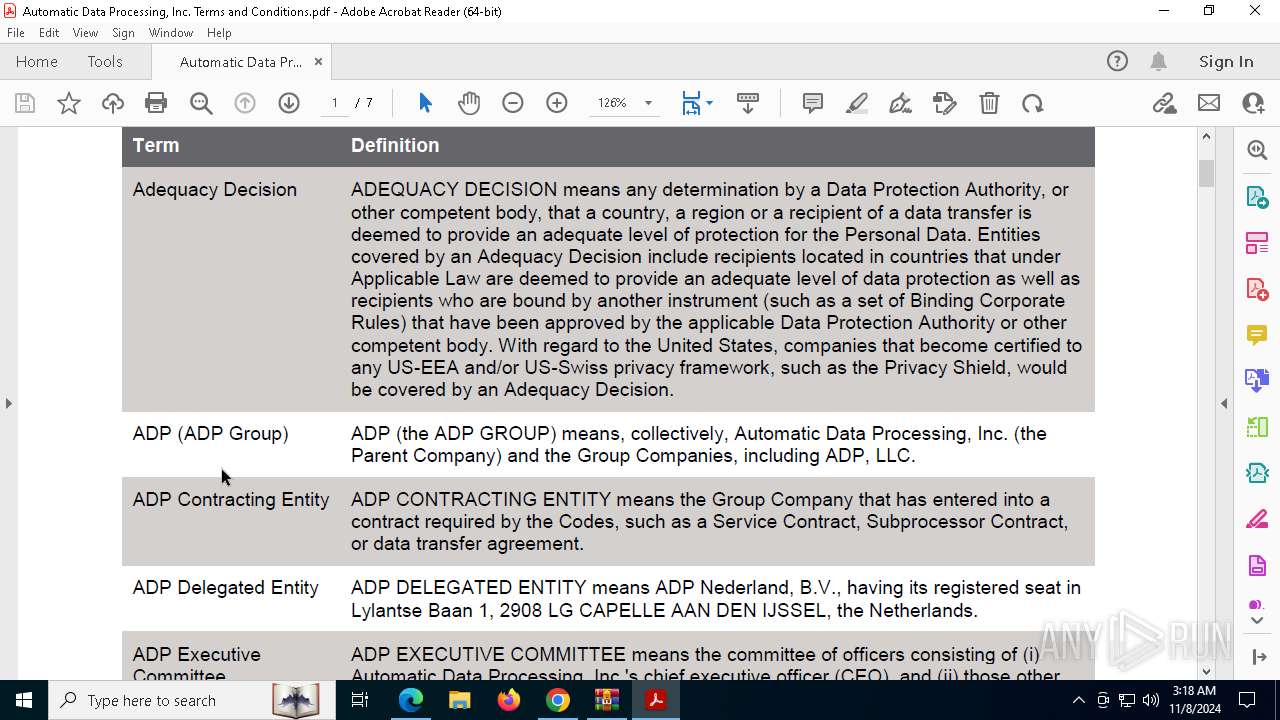Image resolution: width=1280 pixels, height=720 pixels.
Task: Enable scrolling read mode icon
Action: pos(748,103)
